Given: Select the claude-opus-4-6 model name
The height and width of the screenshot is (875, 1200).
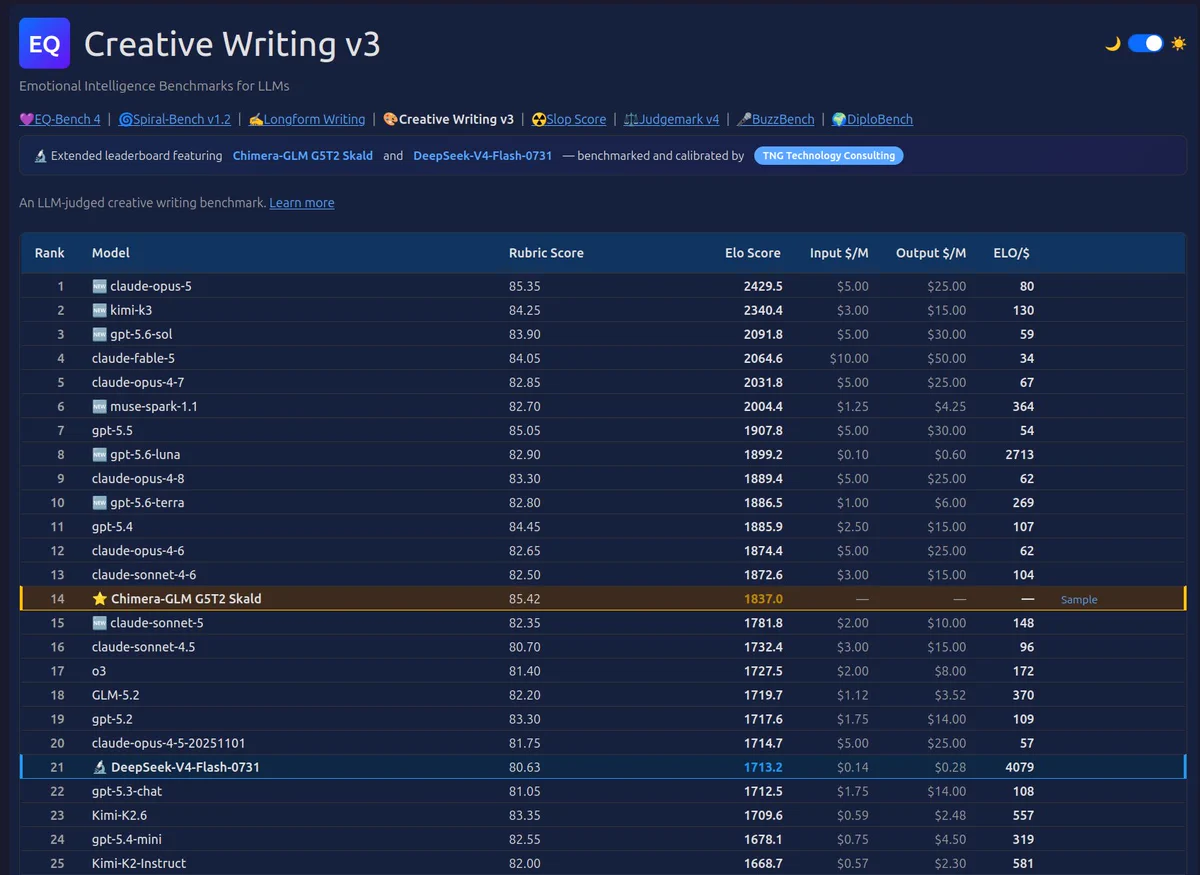Looking at the screenshot, I should coord(138,551).
